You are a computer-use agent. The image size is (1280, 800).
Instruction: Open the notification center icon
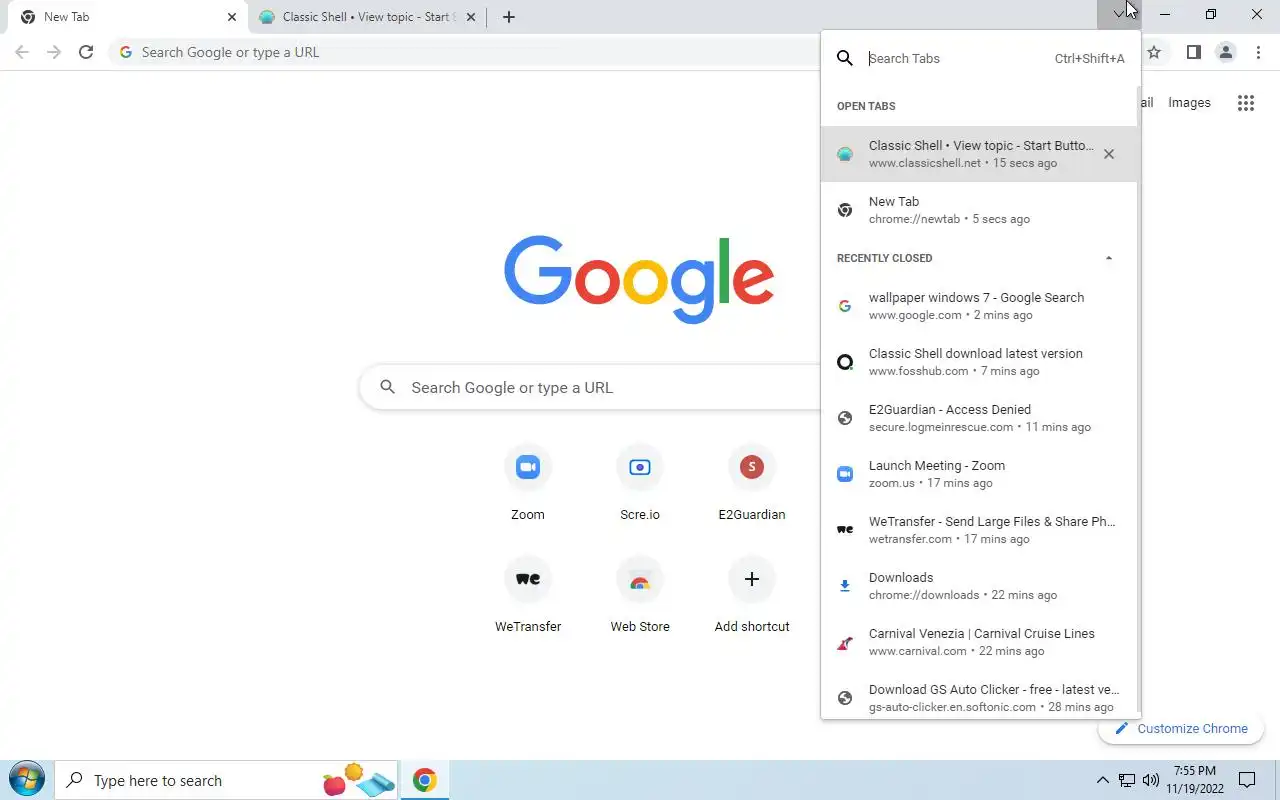(1247, 780)
